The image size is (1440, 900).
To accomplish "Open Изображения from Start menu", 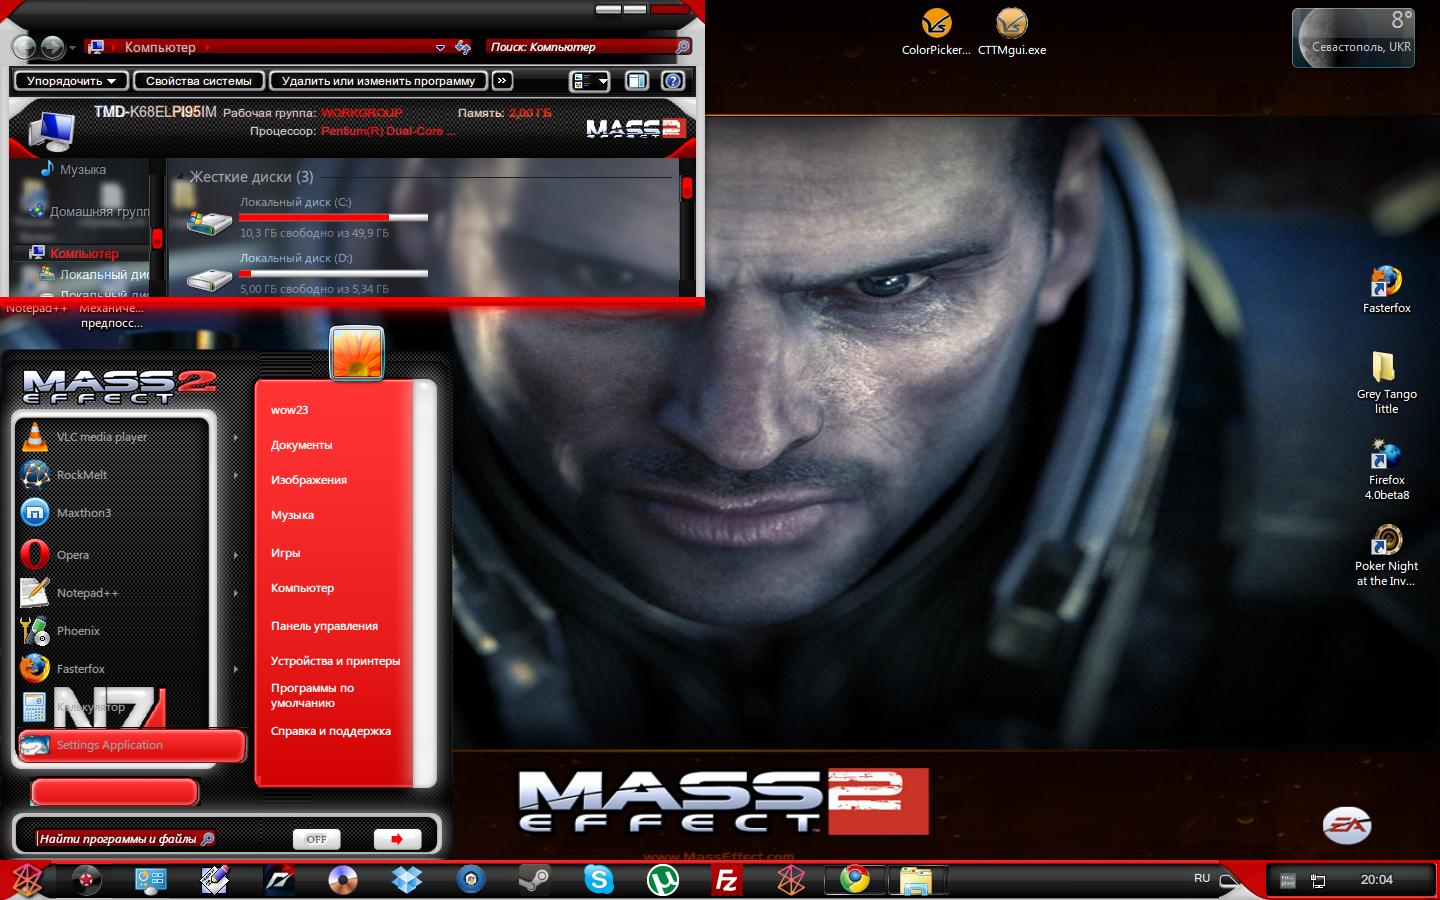I will coord(309,480).
